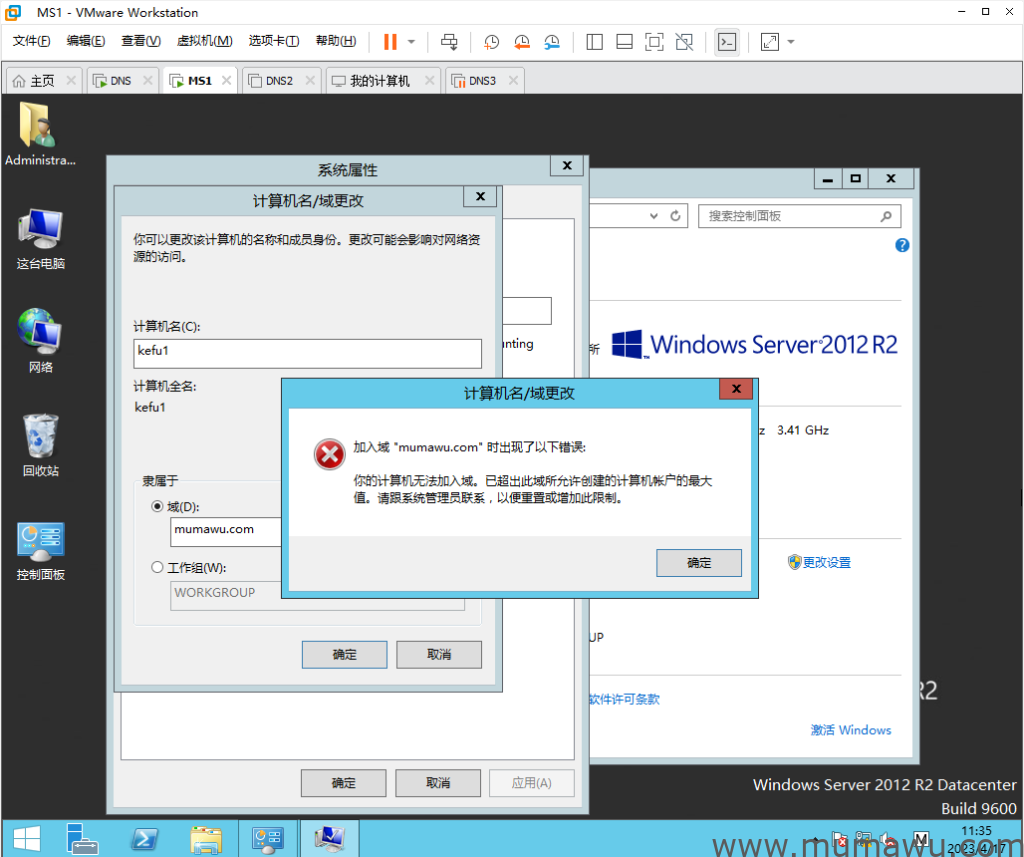Select the 工作组(W) radio button
This screenshot has width=1024, height=857.
[157, 567]
